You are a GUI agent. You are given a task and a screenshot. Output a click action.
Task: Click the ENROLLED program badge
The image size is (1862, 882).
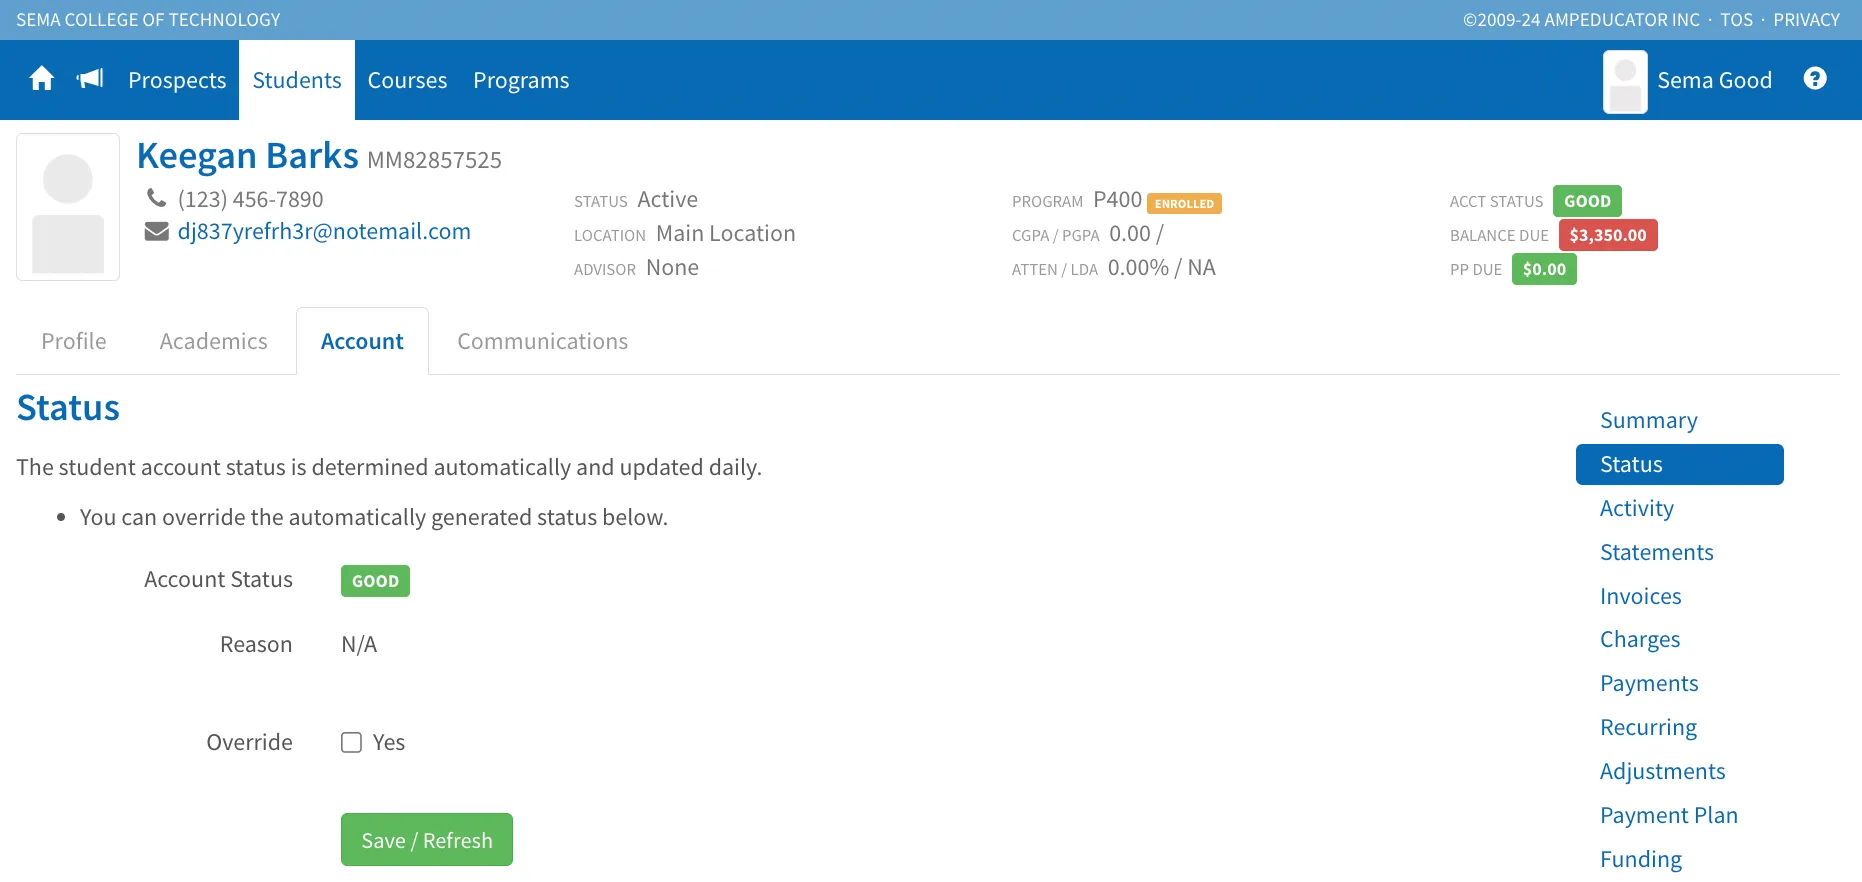1184,203
